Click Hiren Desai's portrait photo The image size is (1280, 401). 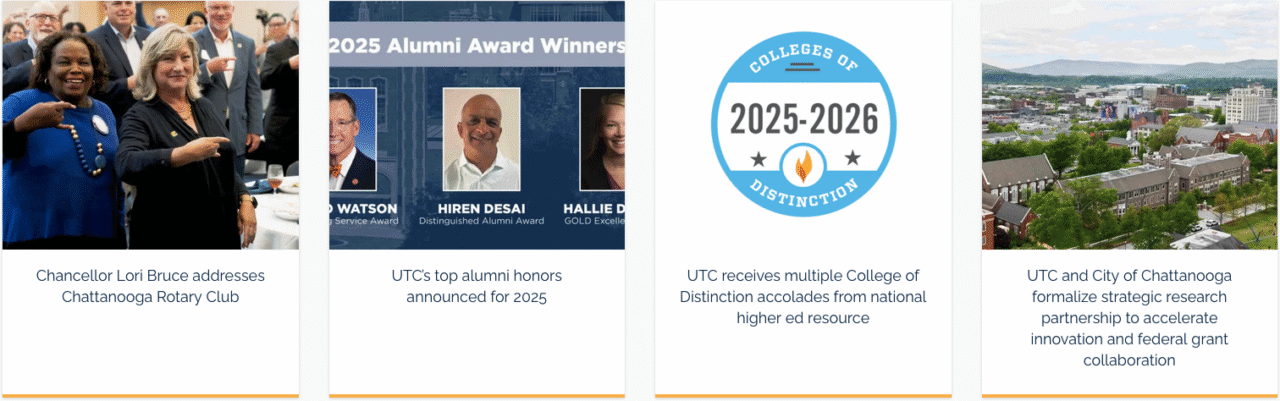481,140
